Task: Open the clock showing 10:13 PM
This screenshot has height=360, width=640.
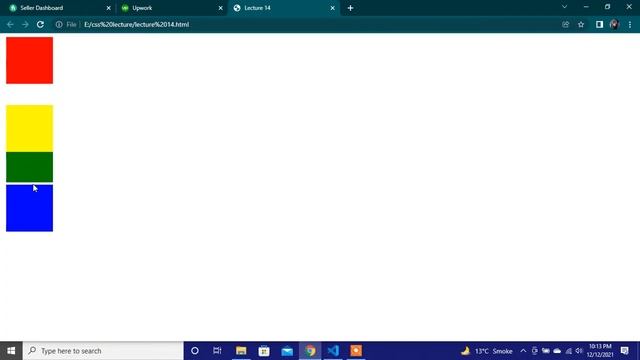Action: click(600, 351)
